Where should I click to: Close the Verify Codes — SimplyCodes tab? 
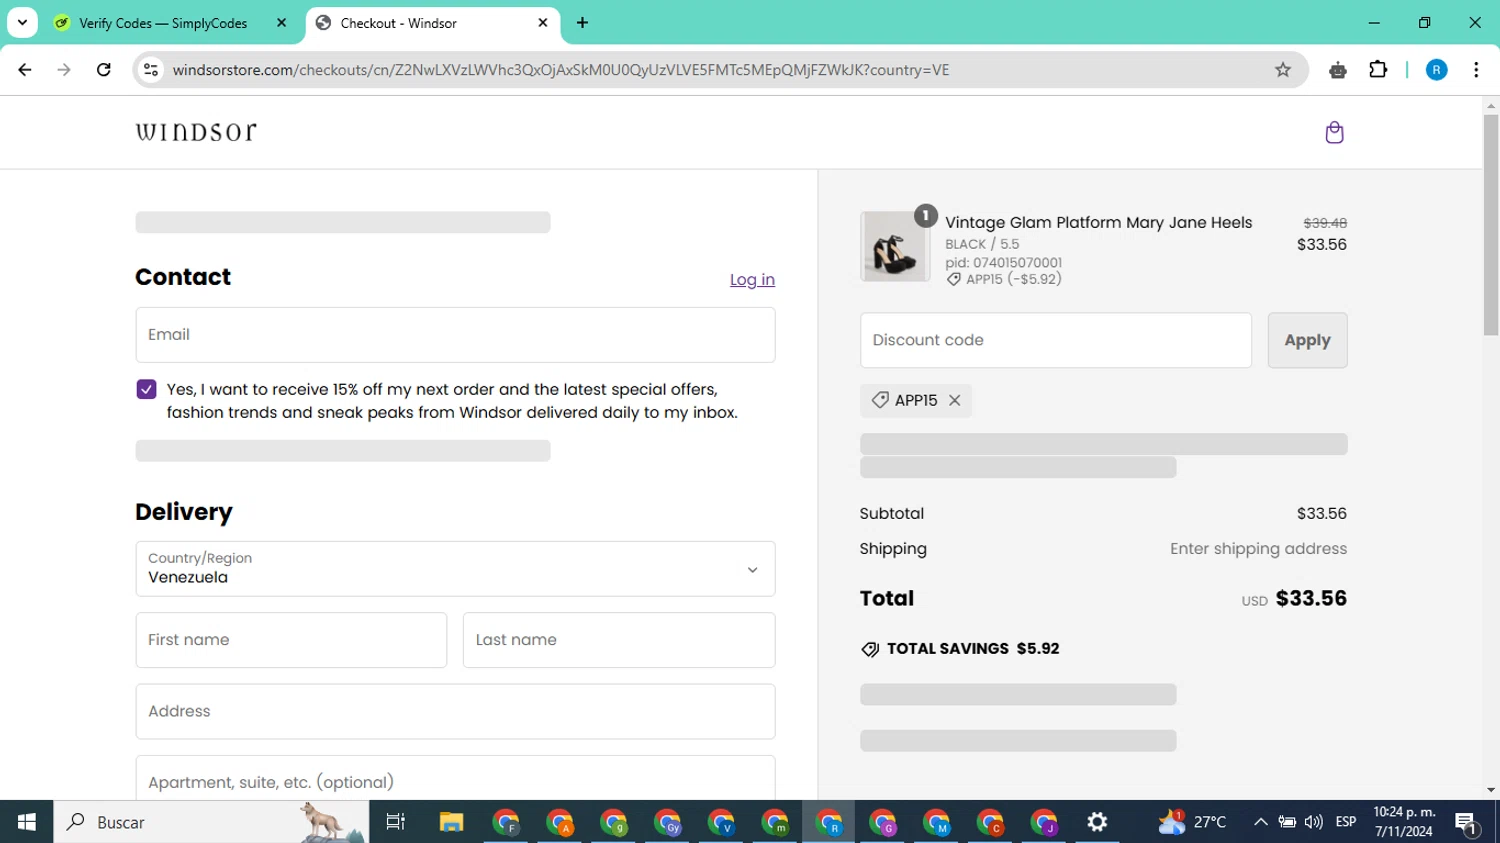(x=281, y=23)
